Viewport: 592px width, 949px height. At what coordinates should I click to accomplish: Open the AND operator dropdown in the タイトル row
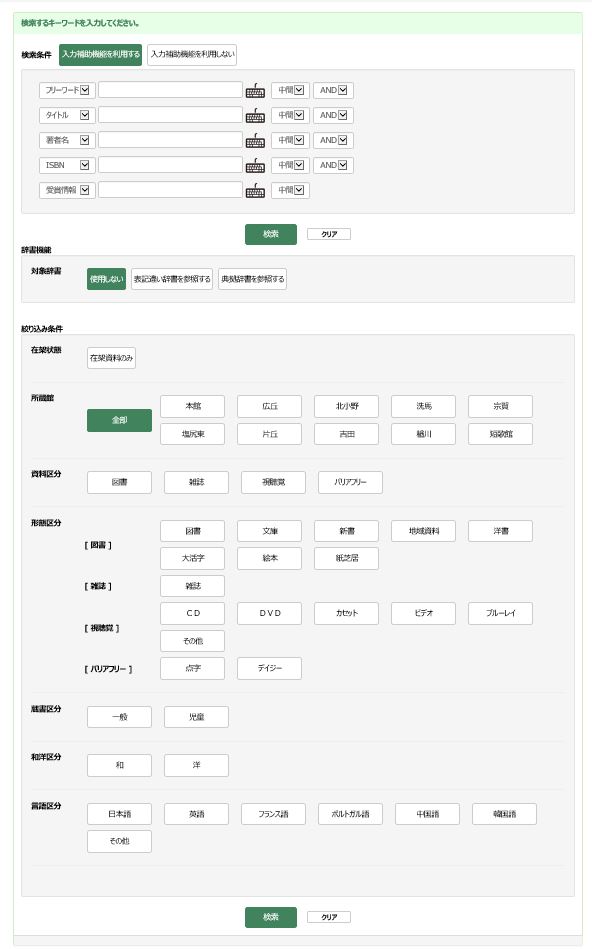[x=334, y=115]
